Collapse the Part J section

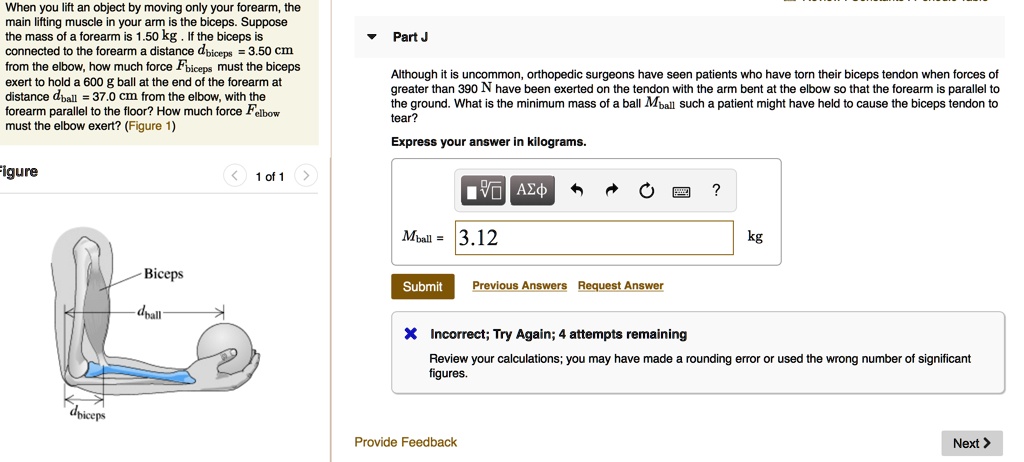click(372, 37)
